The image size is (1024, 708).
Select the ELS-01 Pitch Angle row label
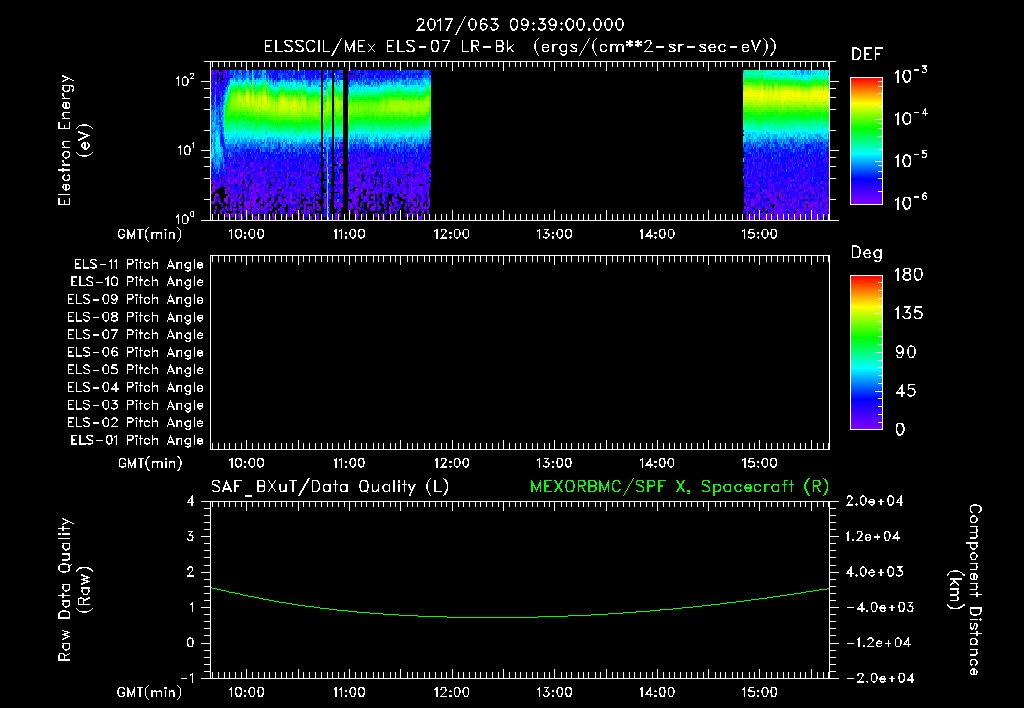click(x=137, y=440)
